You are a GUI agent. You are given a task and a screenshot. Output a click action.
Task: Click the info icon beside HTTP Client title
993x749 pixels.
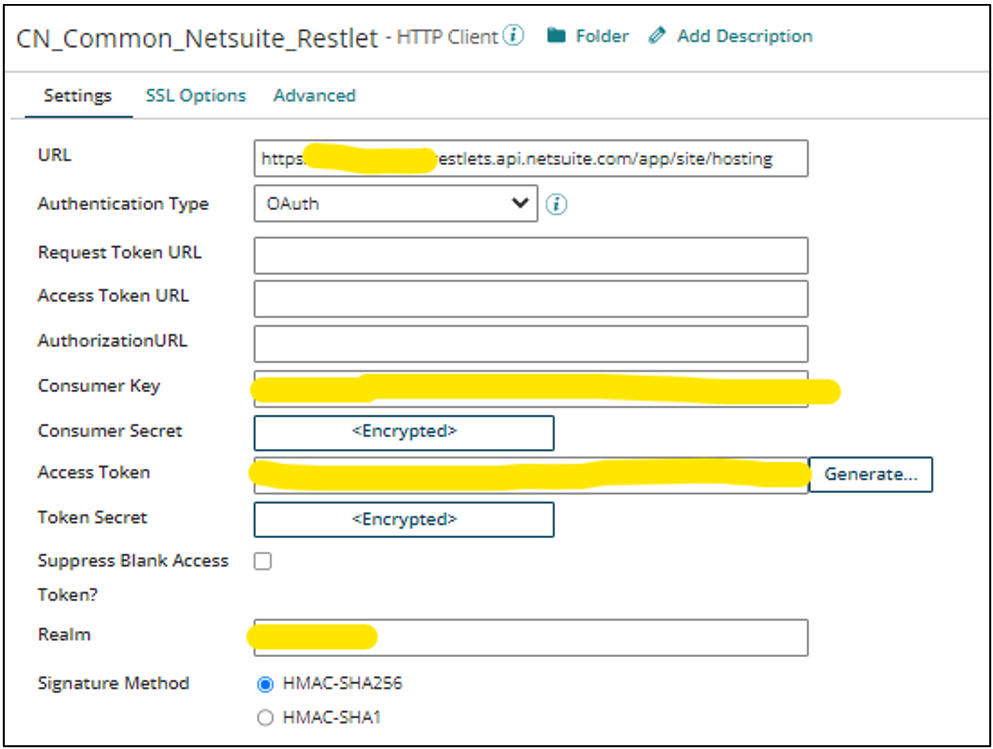click(x=513, y=35)
